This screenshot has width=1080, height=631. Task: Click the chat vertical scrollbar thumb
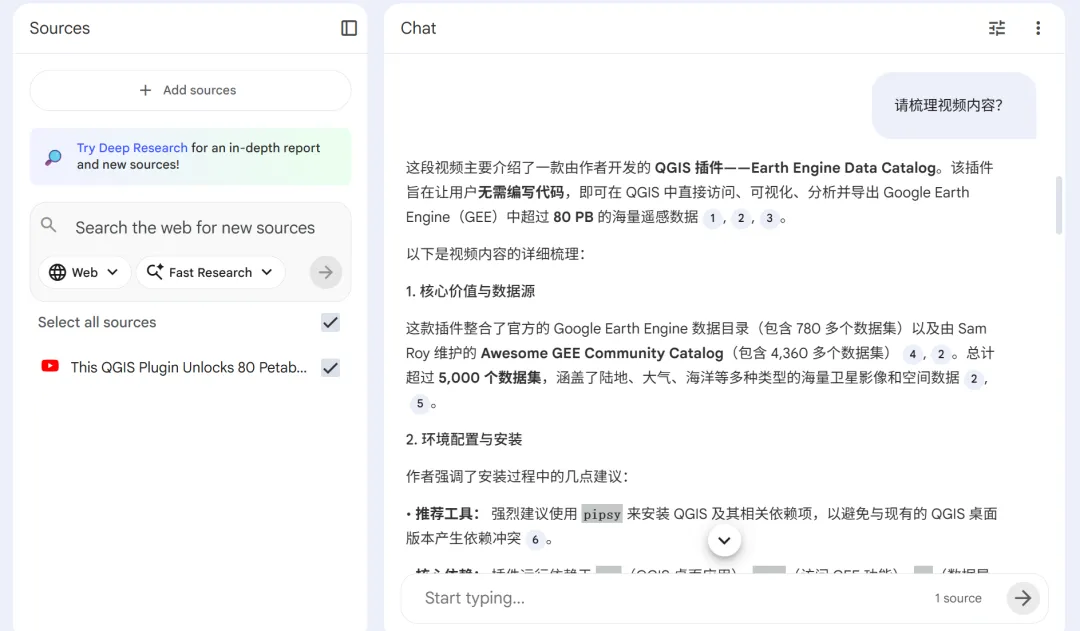tap(1059, 205)
